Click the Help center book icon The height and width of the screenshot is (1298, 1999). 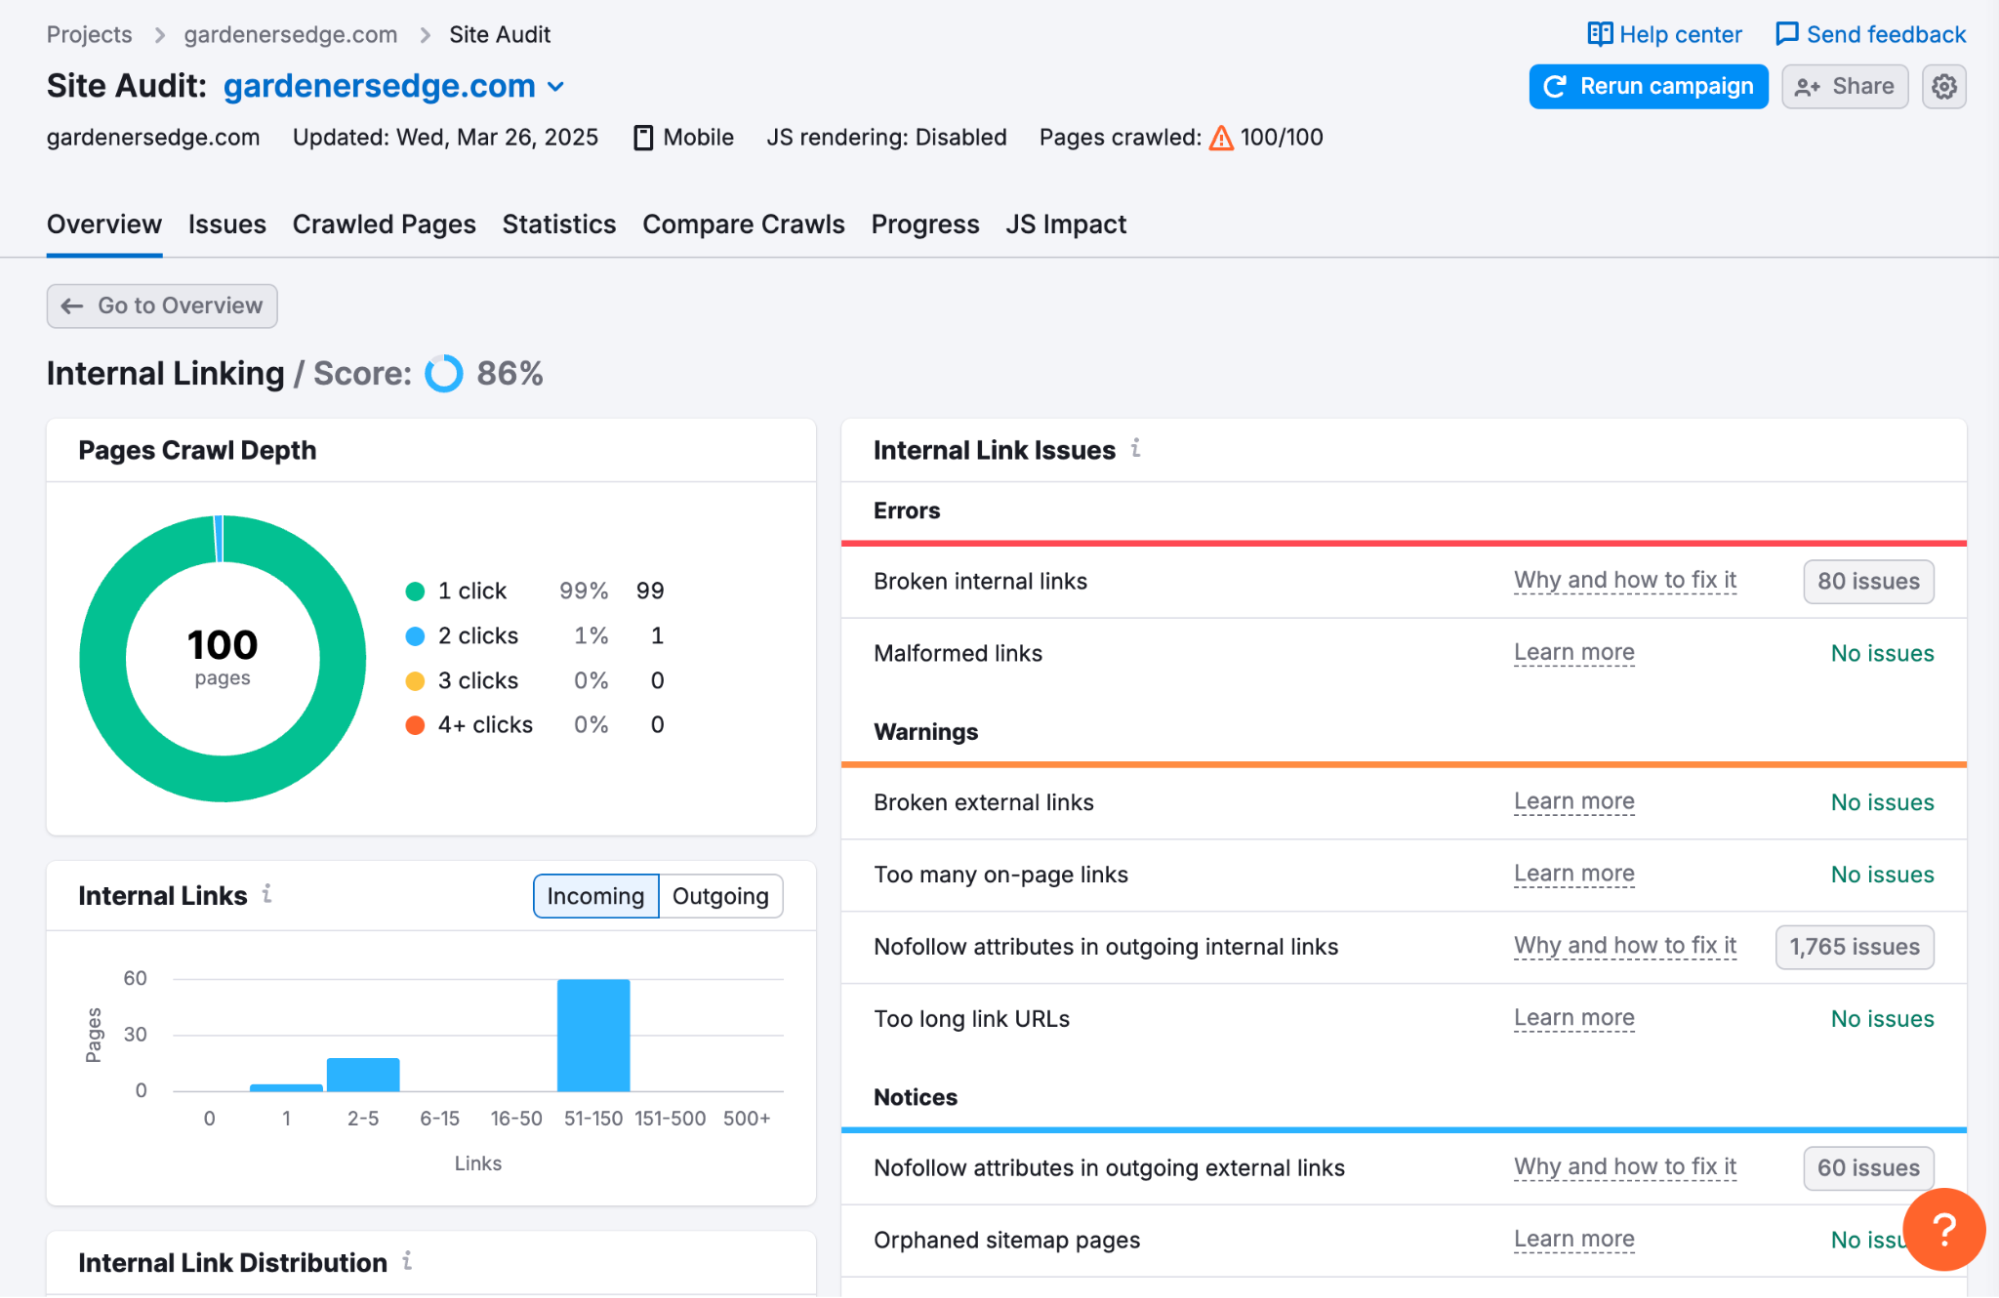(x=1599, y=34)
